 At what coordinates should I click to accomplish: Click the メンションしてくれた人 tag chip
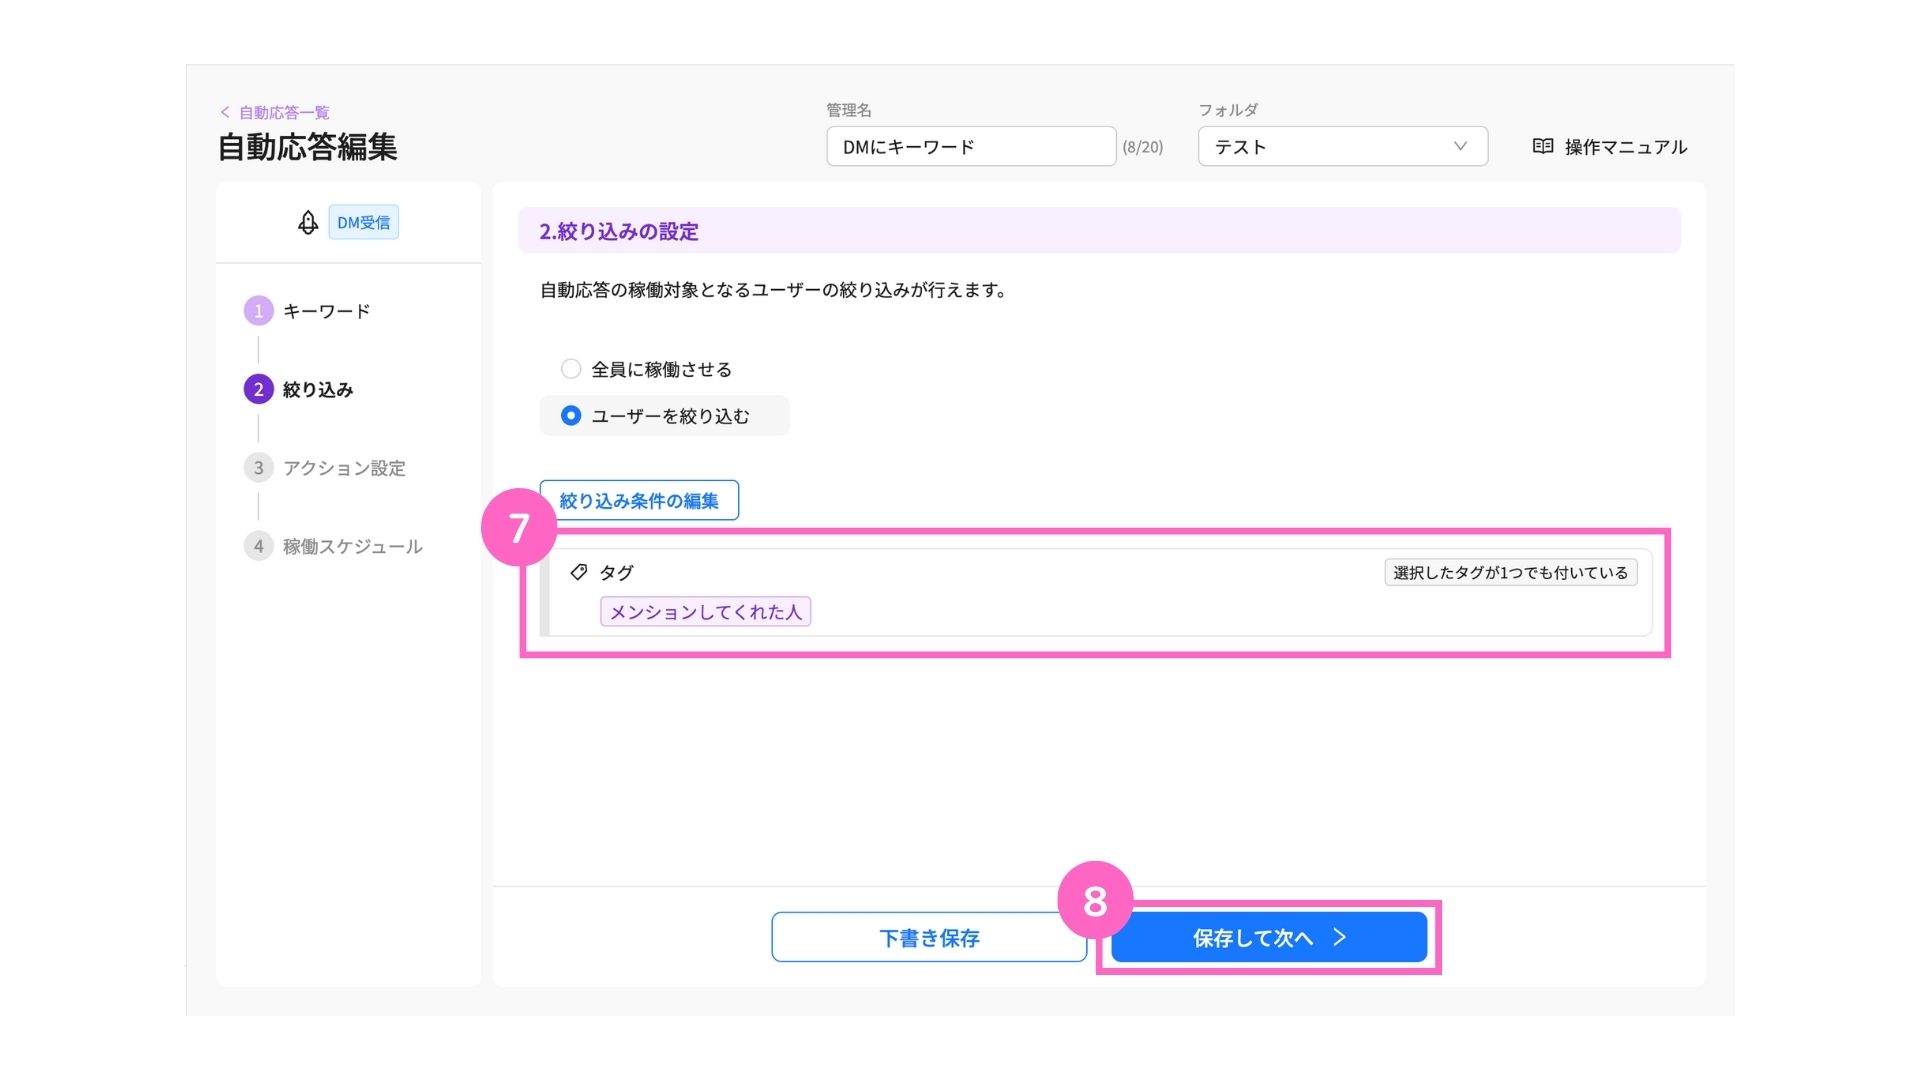pyautogui.click(x=705, y=611)
